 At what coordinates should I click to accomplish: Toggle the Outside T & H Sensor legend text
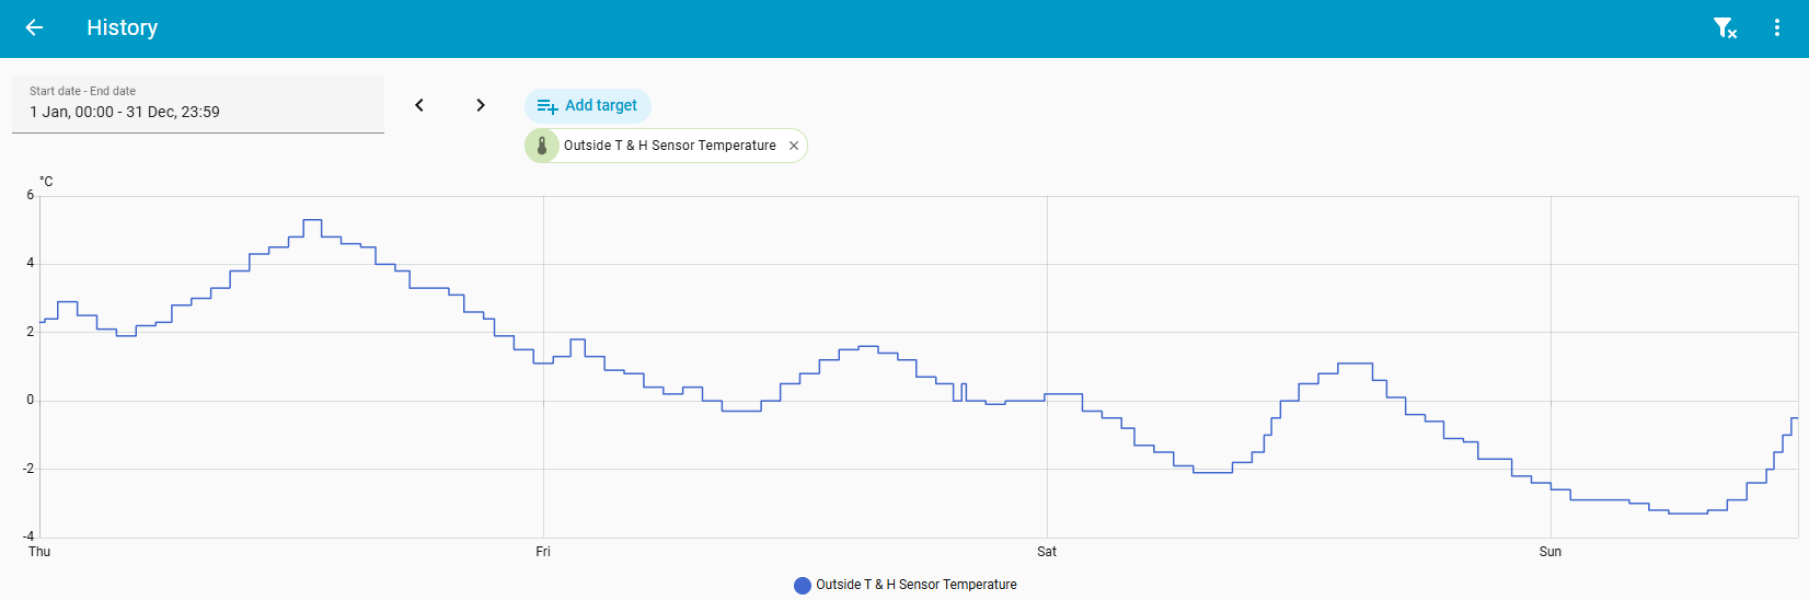pos(916,585)
